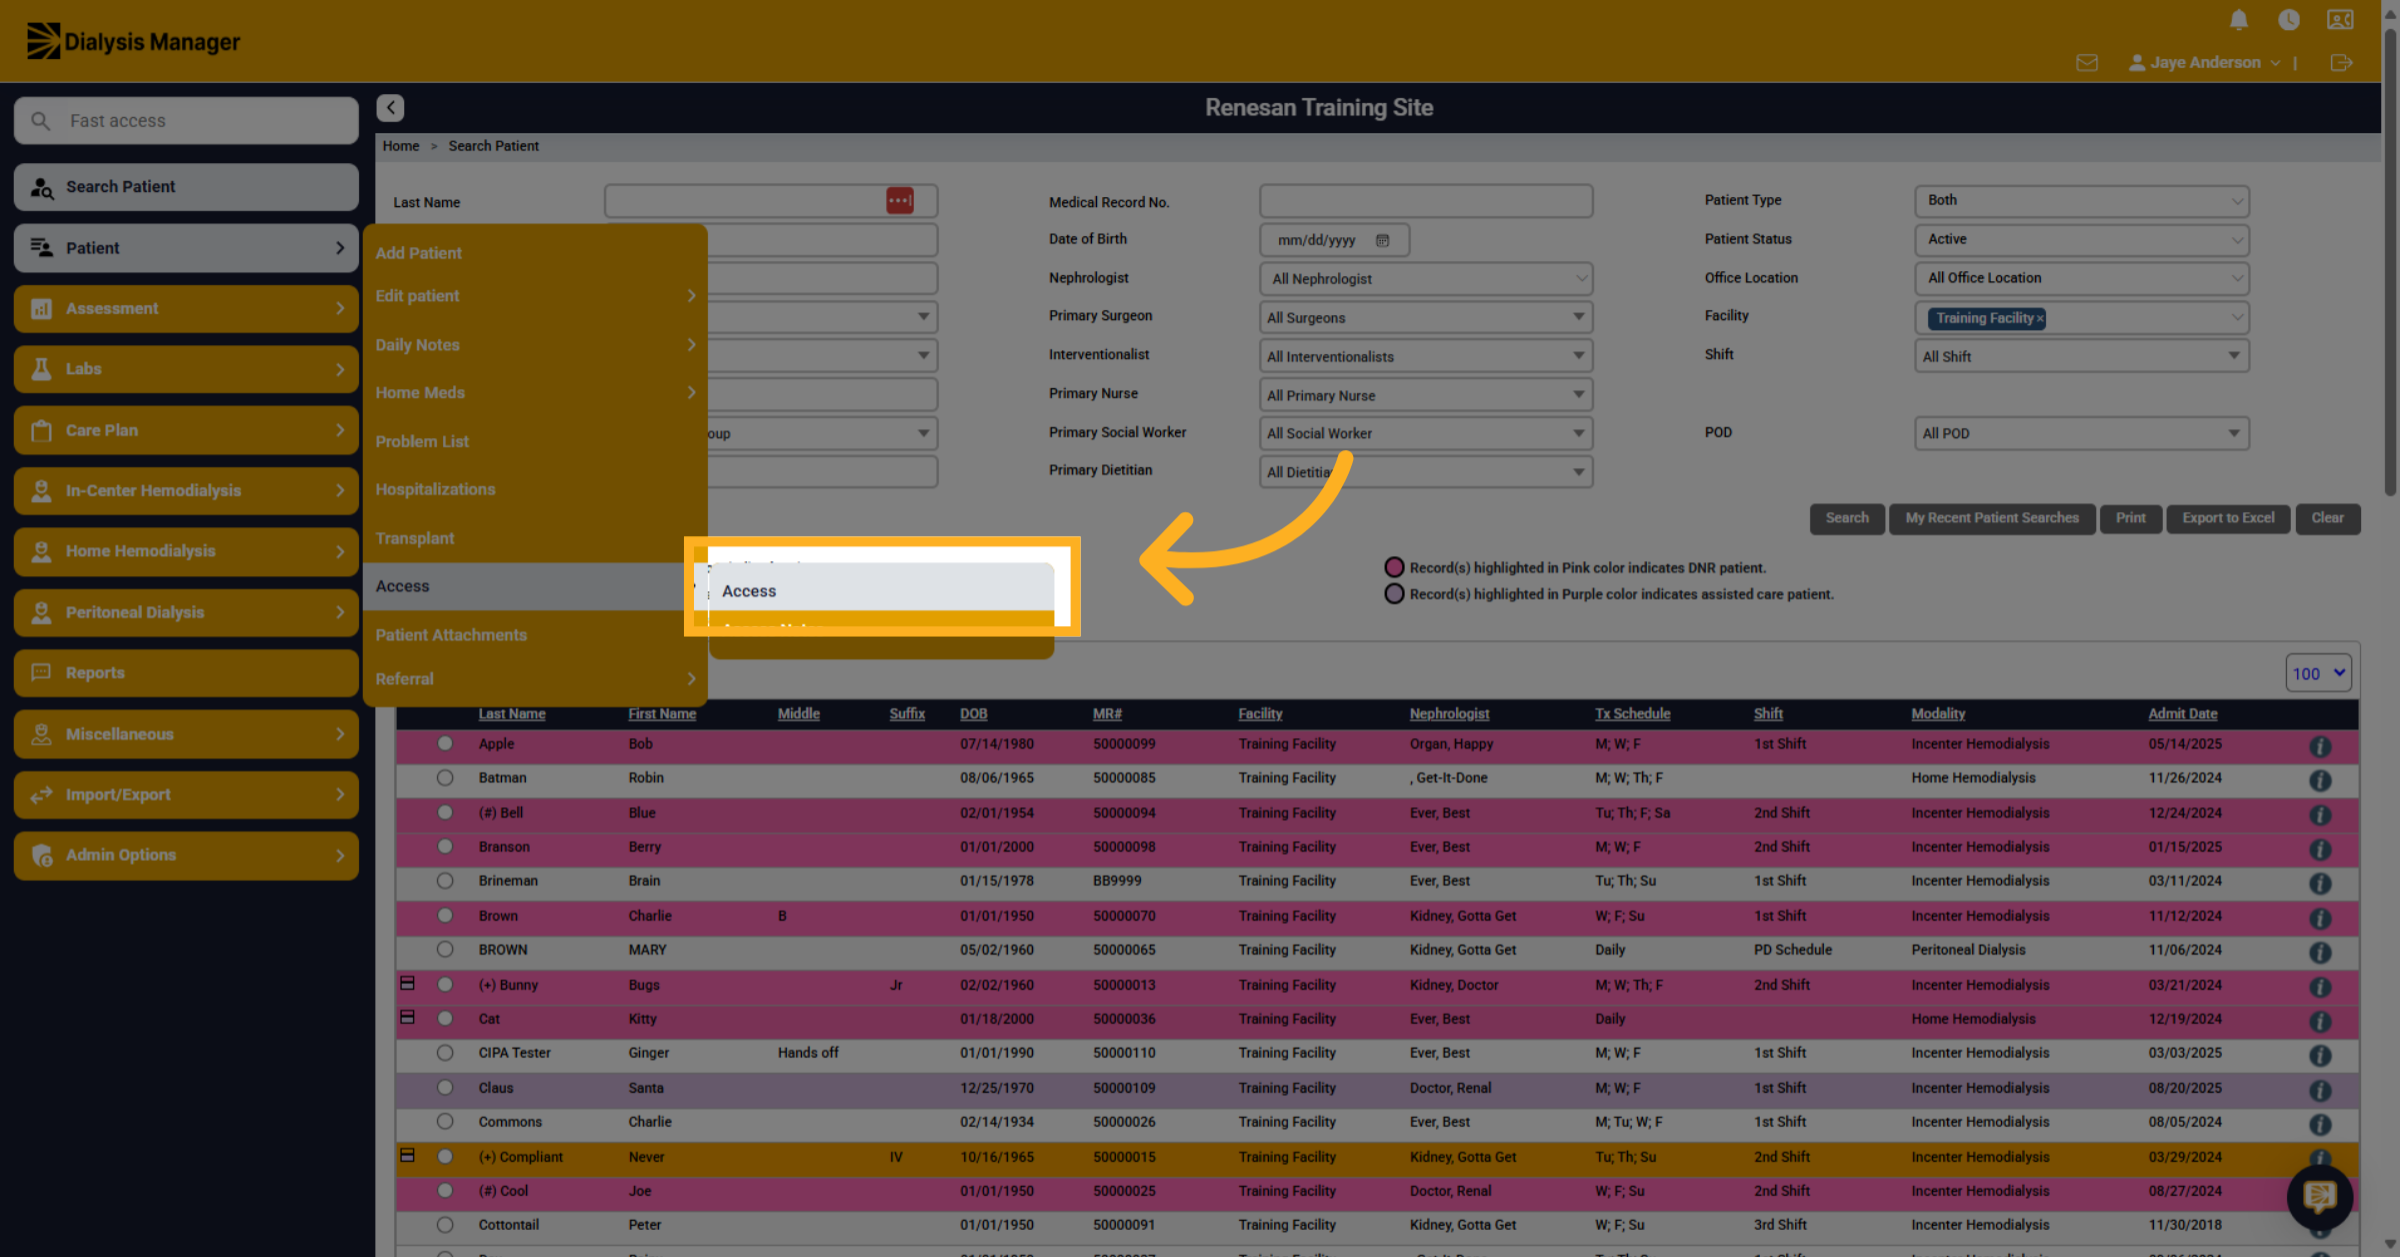Image resolution: width=2400 pixels, height=1257 pixels.
Task: Open the mail envelope icon
Action: (x=2087, y=63)
